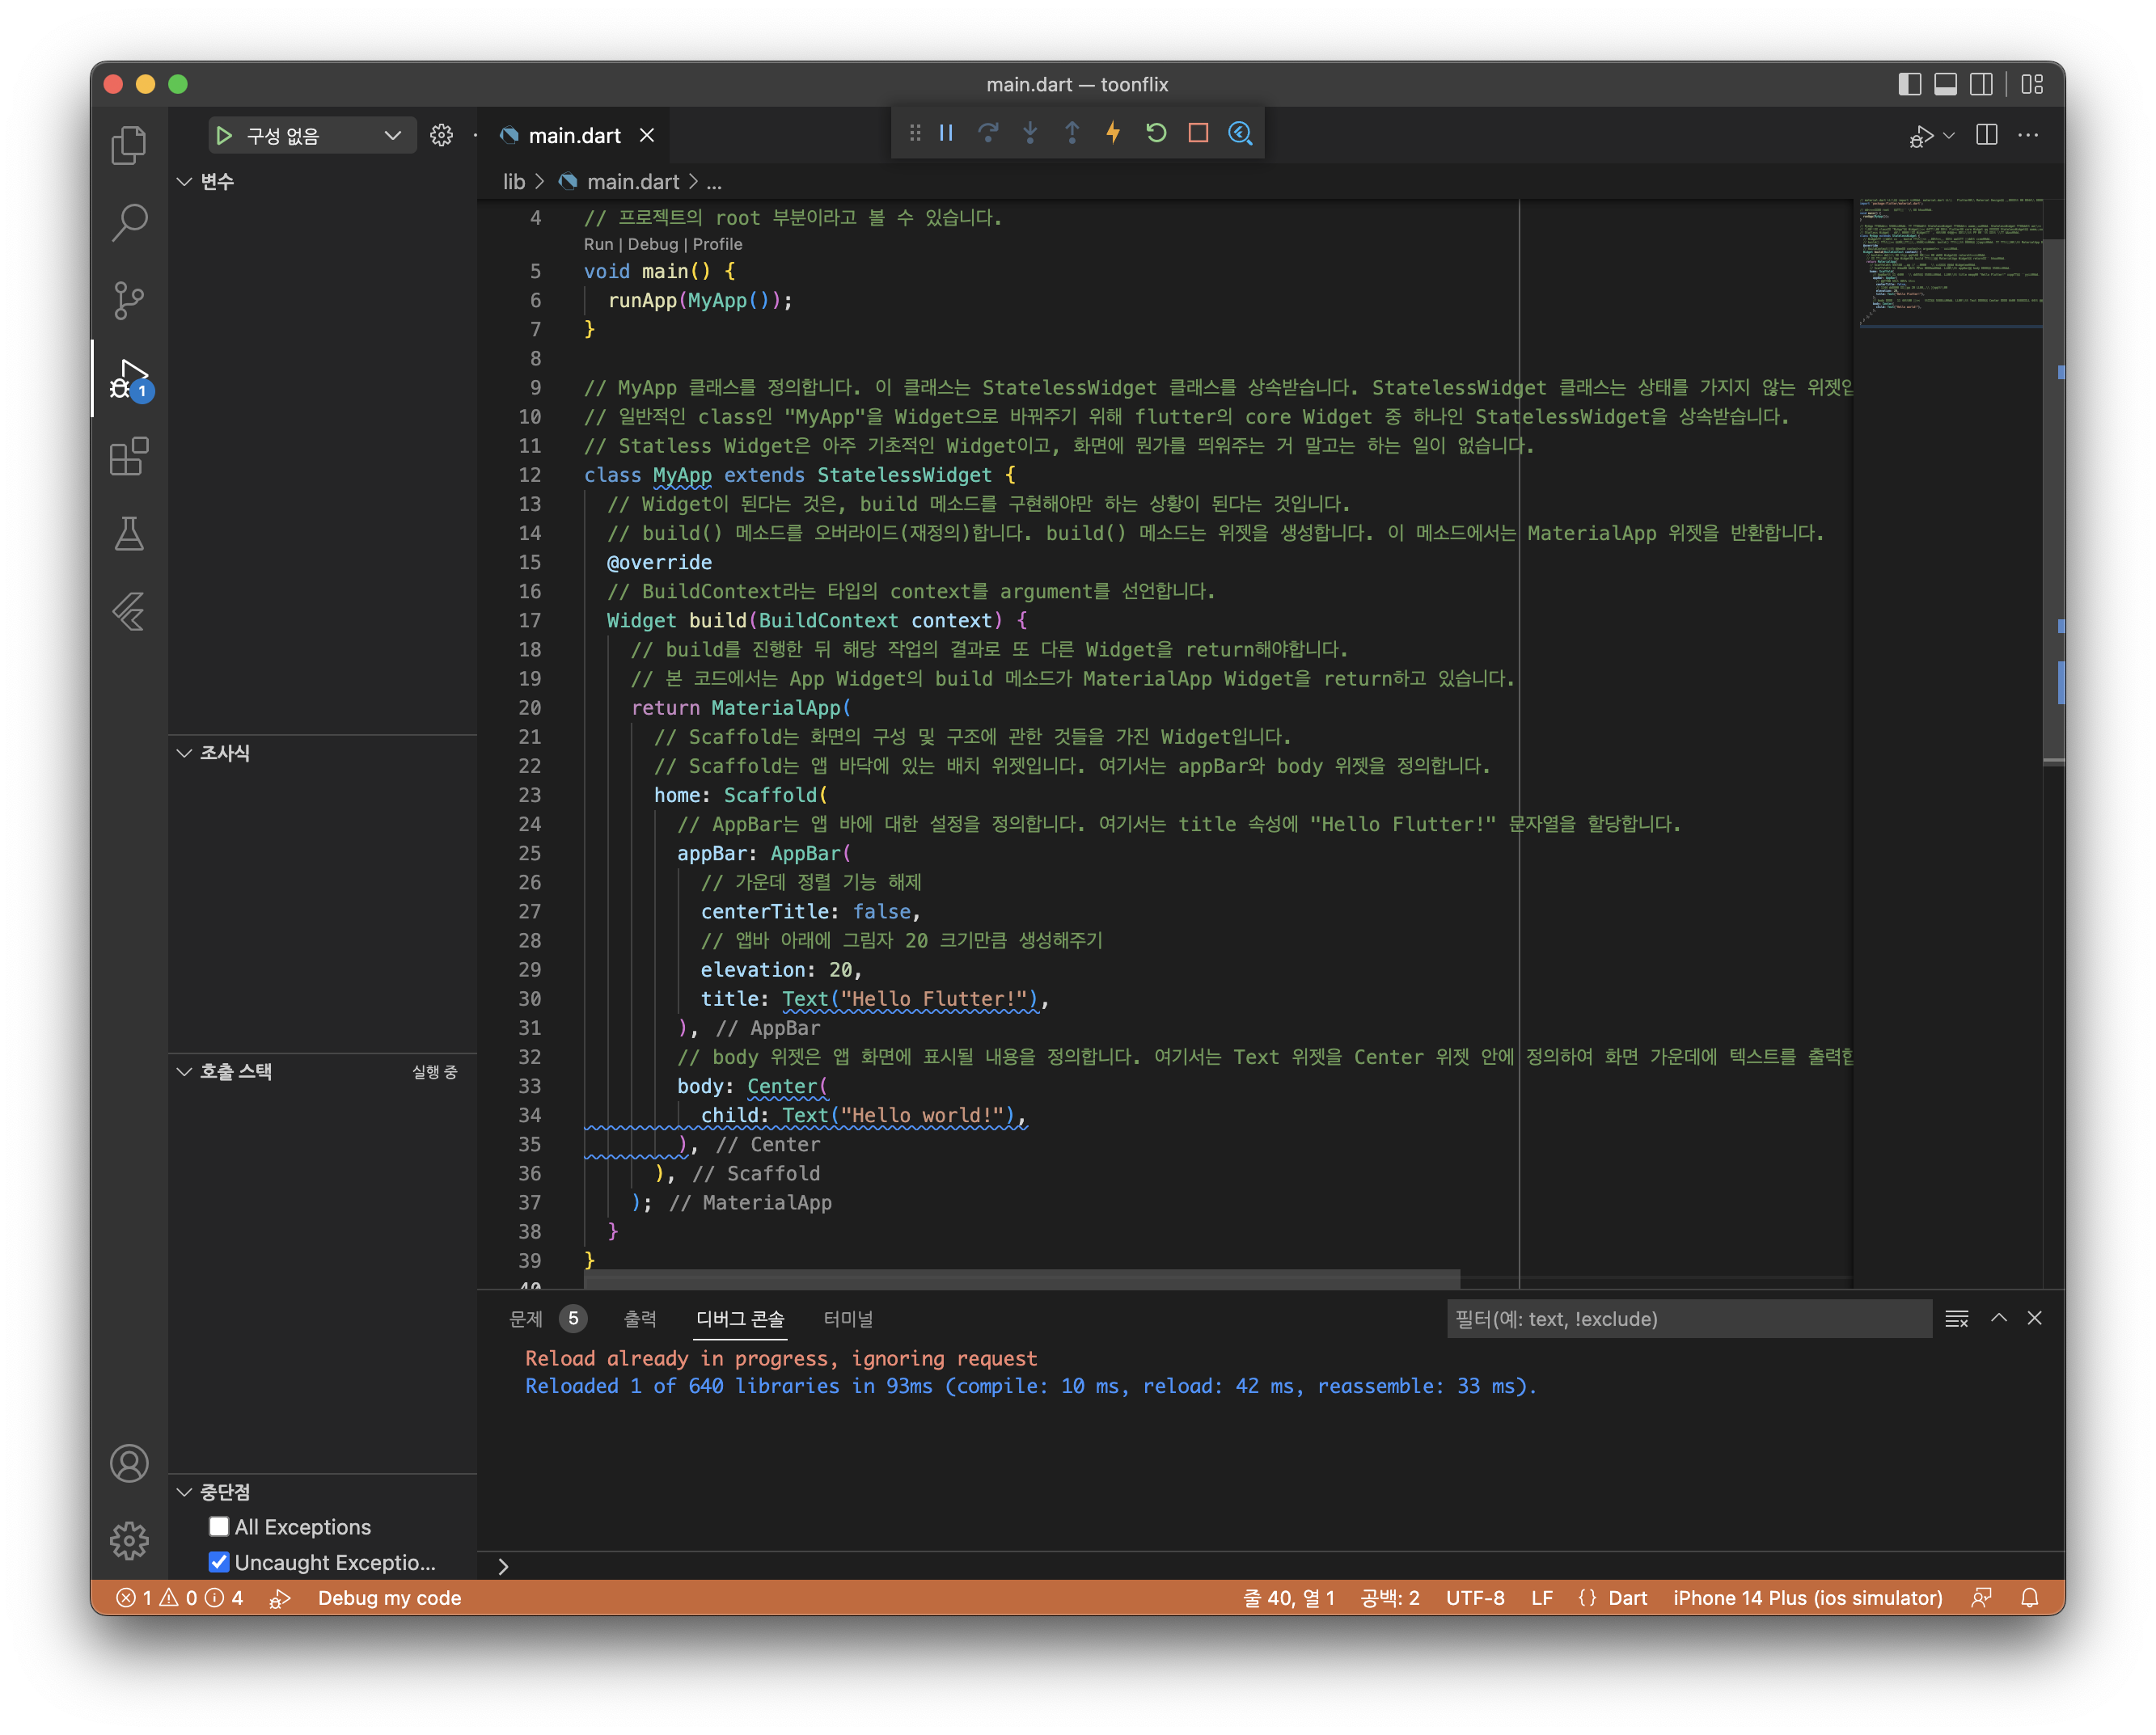Open the Testing flask view
Screen dimensions: 2156x1735
point(129,534)
